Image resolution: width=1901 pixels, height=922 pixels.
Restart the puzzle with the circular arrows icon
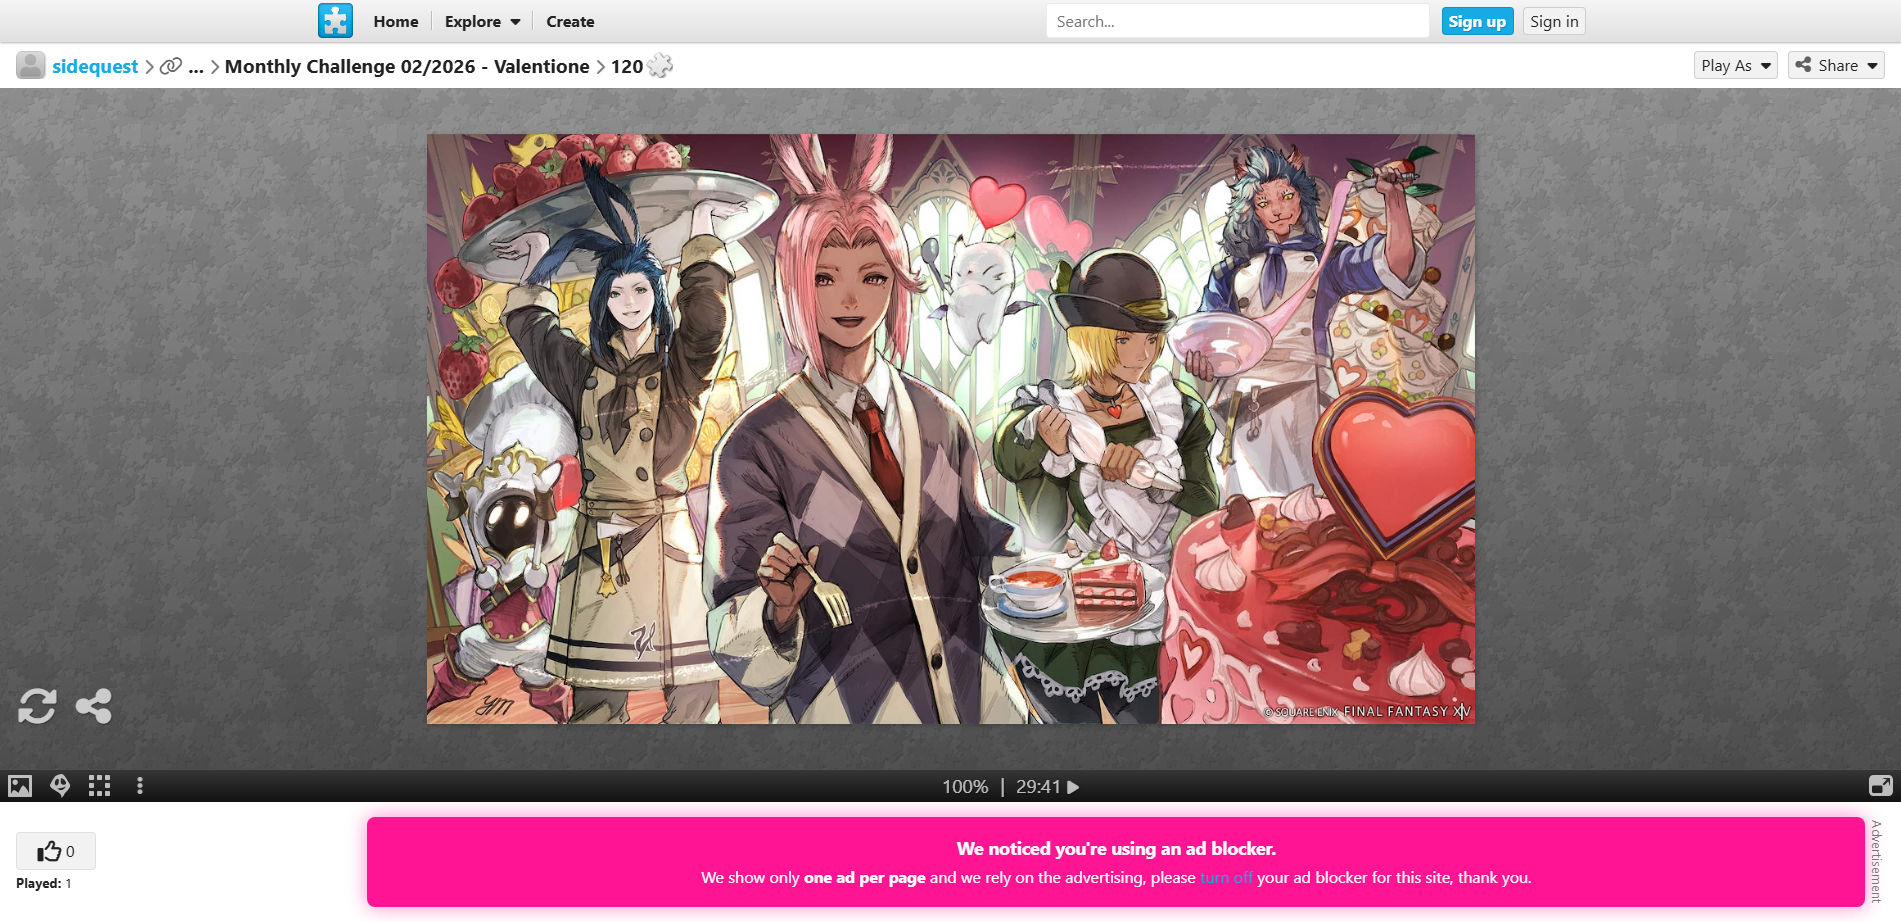pyautogui.click(x=37, y=706)
